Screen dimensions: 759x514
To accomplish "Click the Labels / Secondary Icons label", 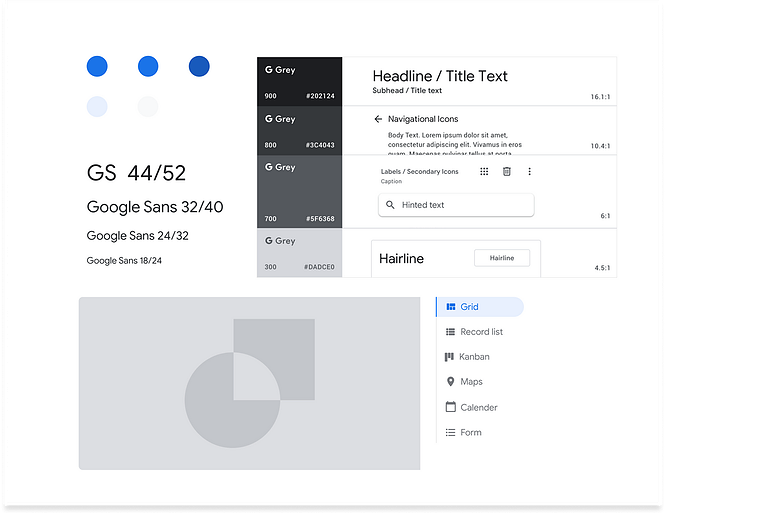I will pyautogui.click(x=419, y=171).
